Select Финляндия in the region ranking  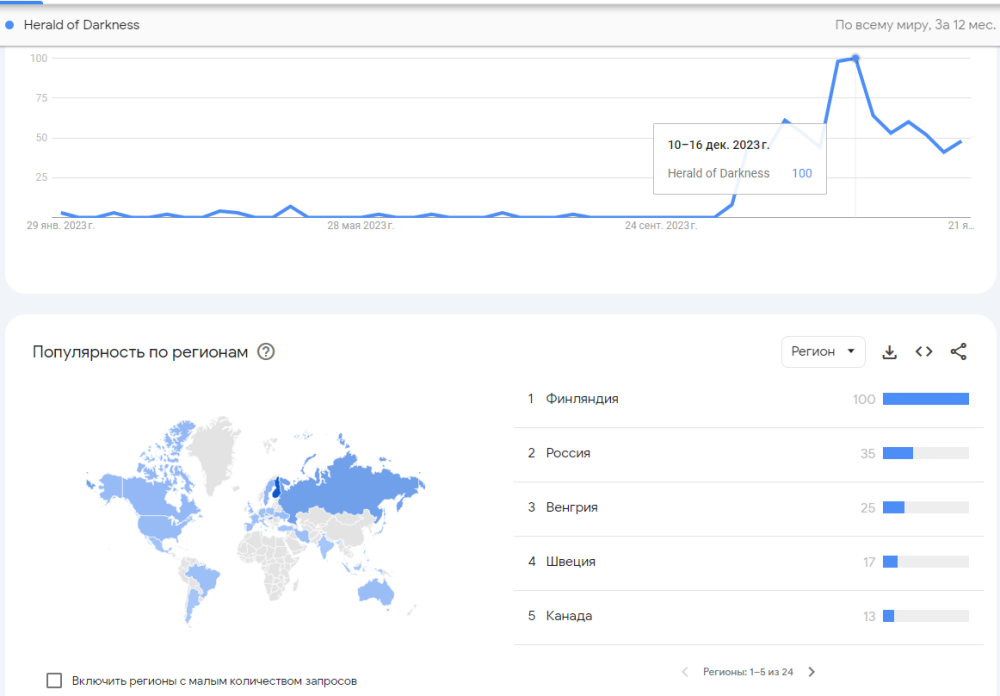(x=582, y=399)
